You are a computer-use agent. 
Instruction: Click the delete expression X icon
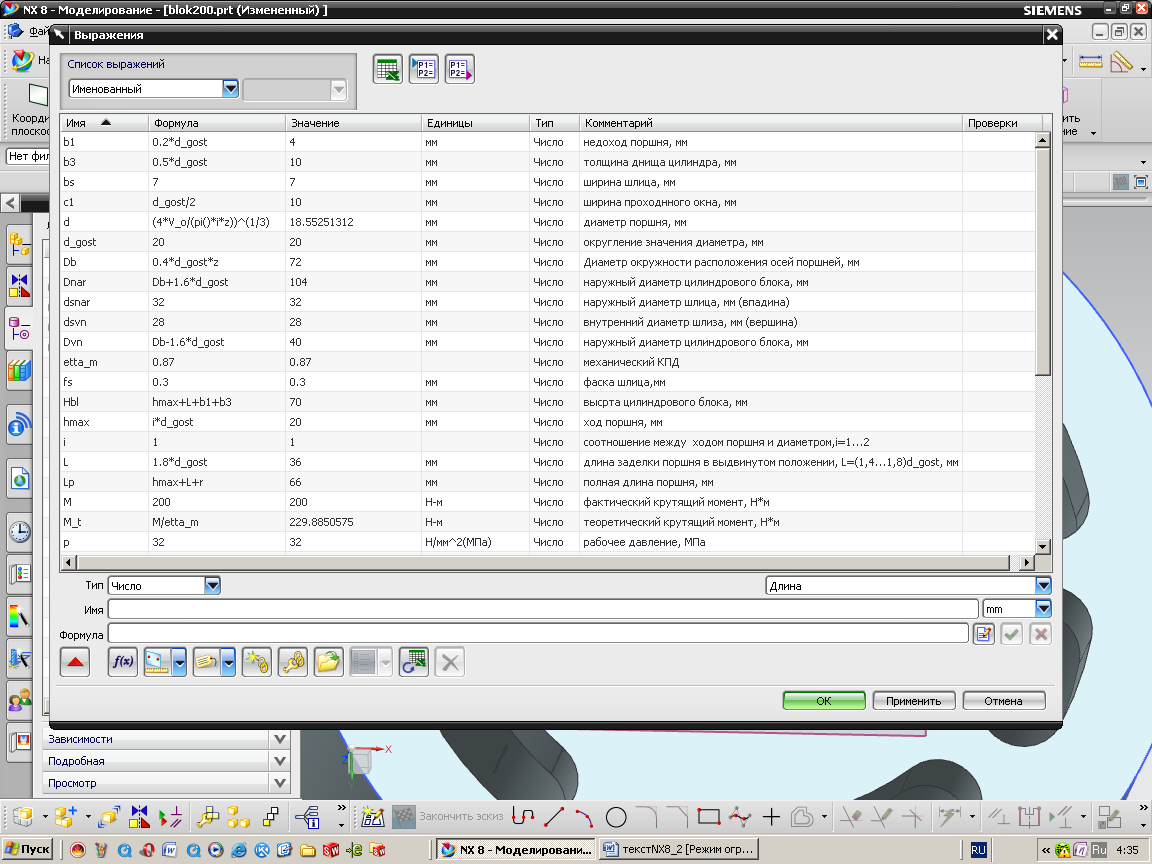[450, 662]
